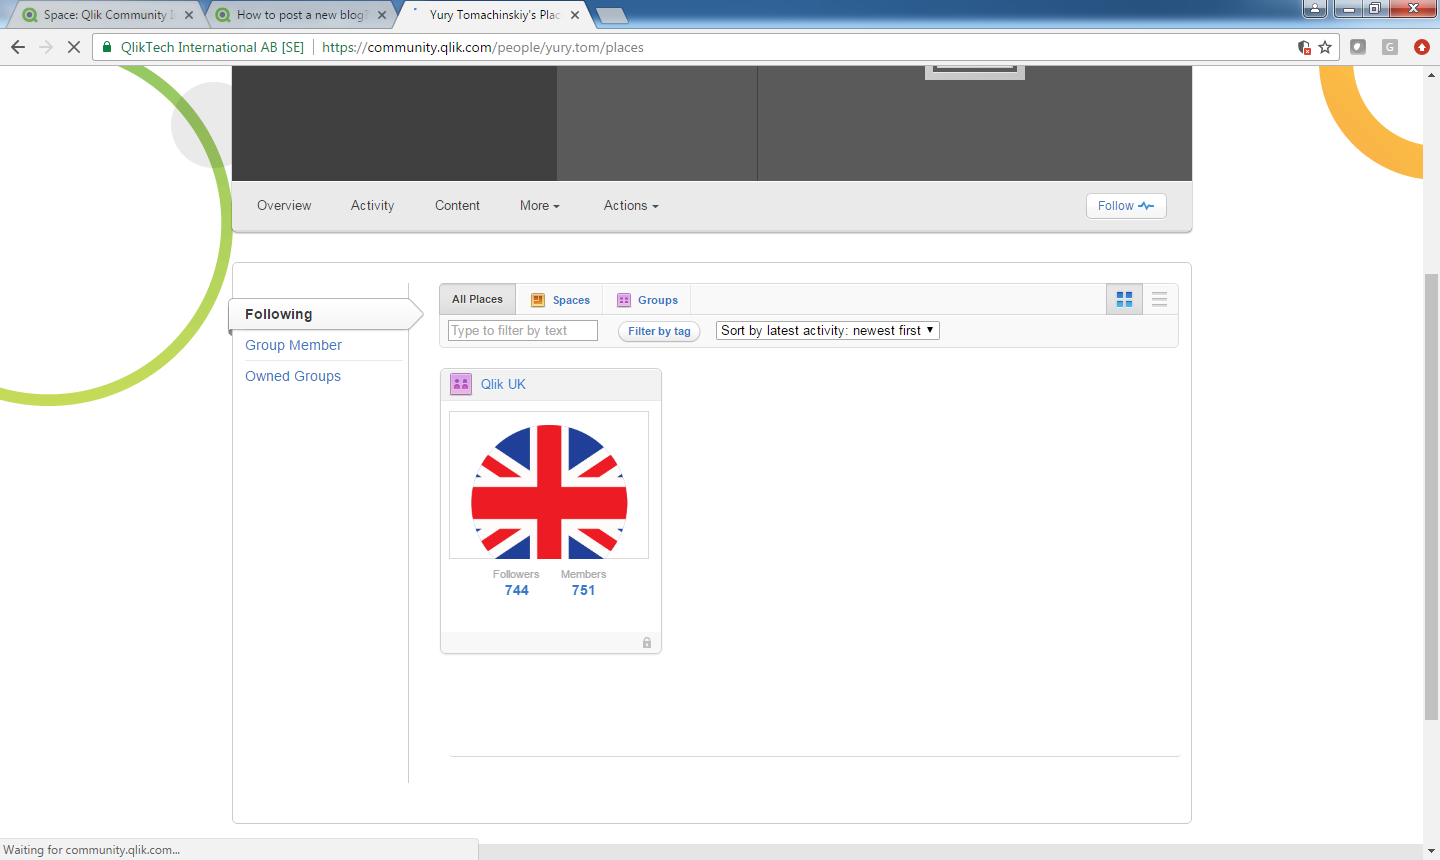Close the Yury Tomachinskiy's Places tab
The image size is (1440, 860).
point(575,15)
